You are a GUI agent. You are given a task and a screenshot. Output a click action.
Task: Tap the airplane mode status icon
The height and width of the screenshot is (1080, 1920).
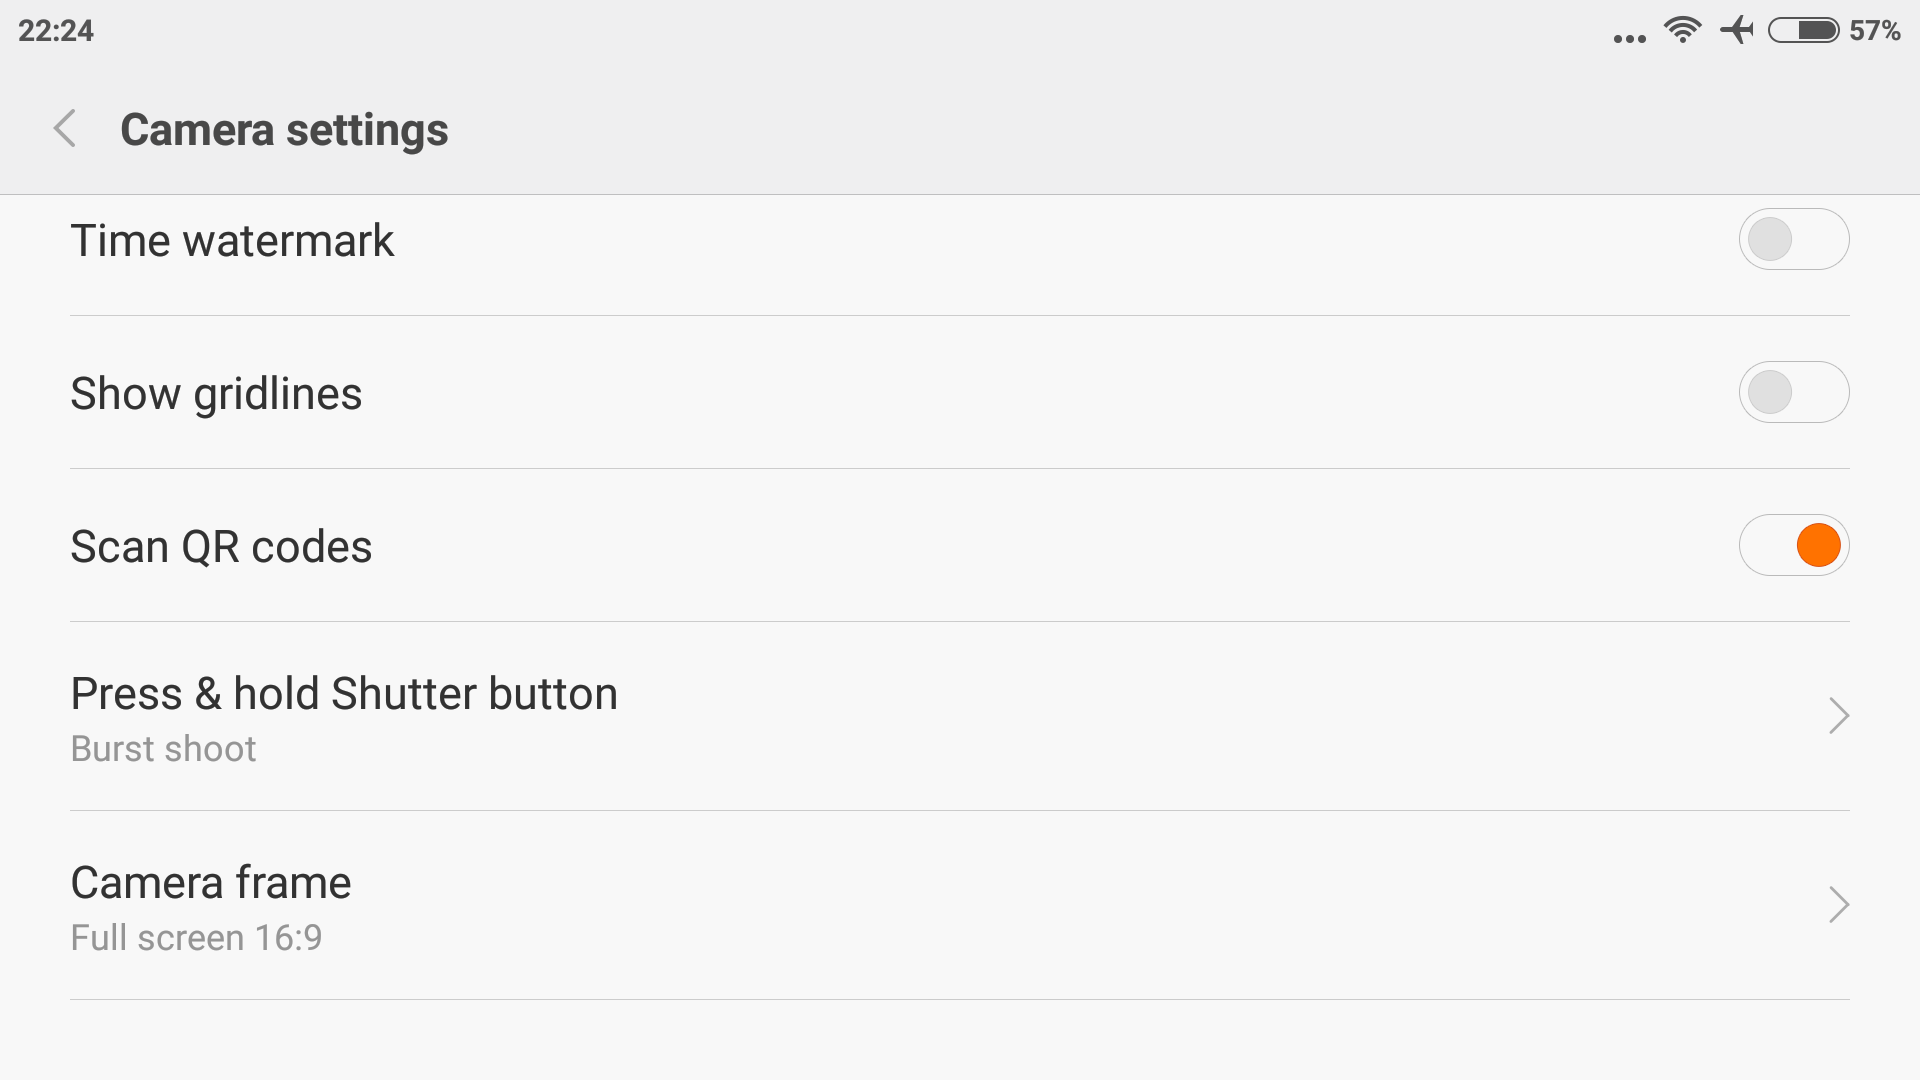click(1738, 30)
